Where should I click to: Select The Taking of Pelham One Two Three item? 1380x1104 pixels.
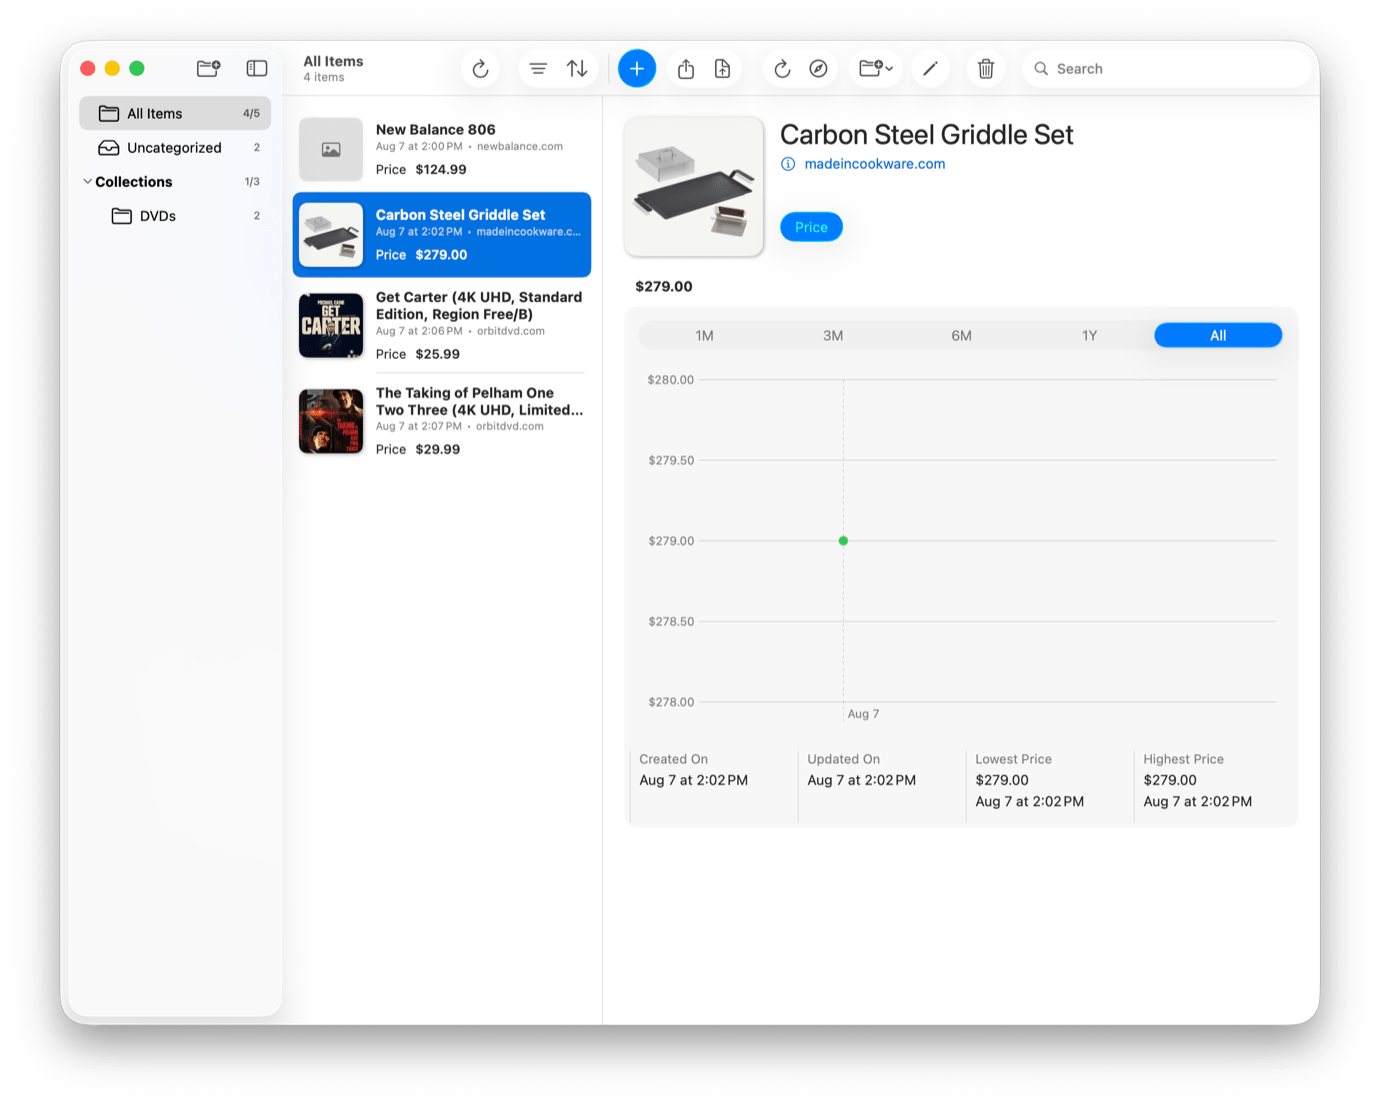[x=442, y=421]
